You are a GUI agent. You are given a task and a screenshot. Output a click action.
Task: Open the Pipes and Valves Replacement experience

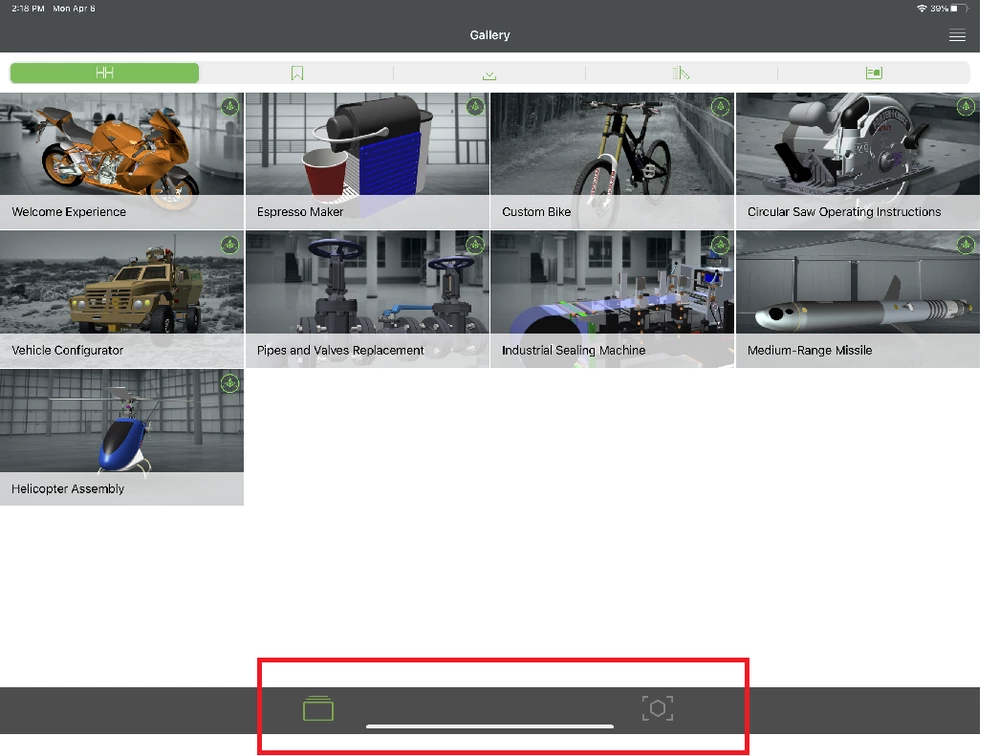pyautogui.click(x=366, y=290)
